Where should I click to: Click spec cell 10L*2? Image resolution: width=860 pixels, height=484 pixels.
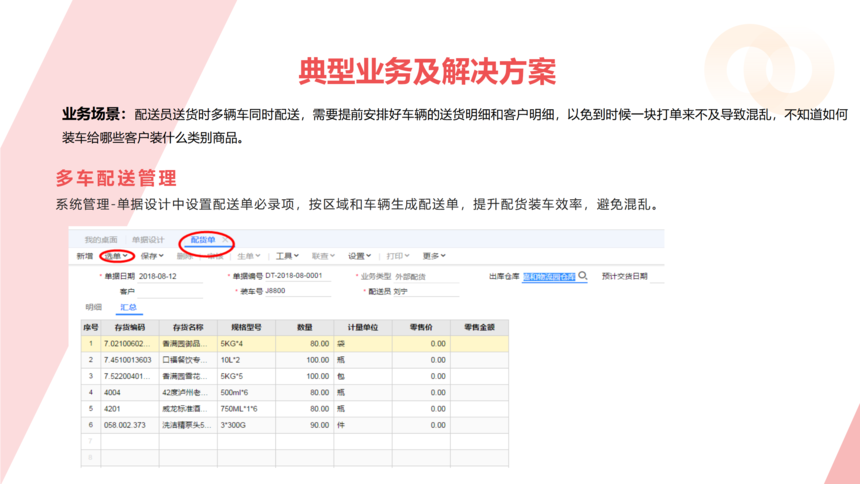pos(246,360)
